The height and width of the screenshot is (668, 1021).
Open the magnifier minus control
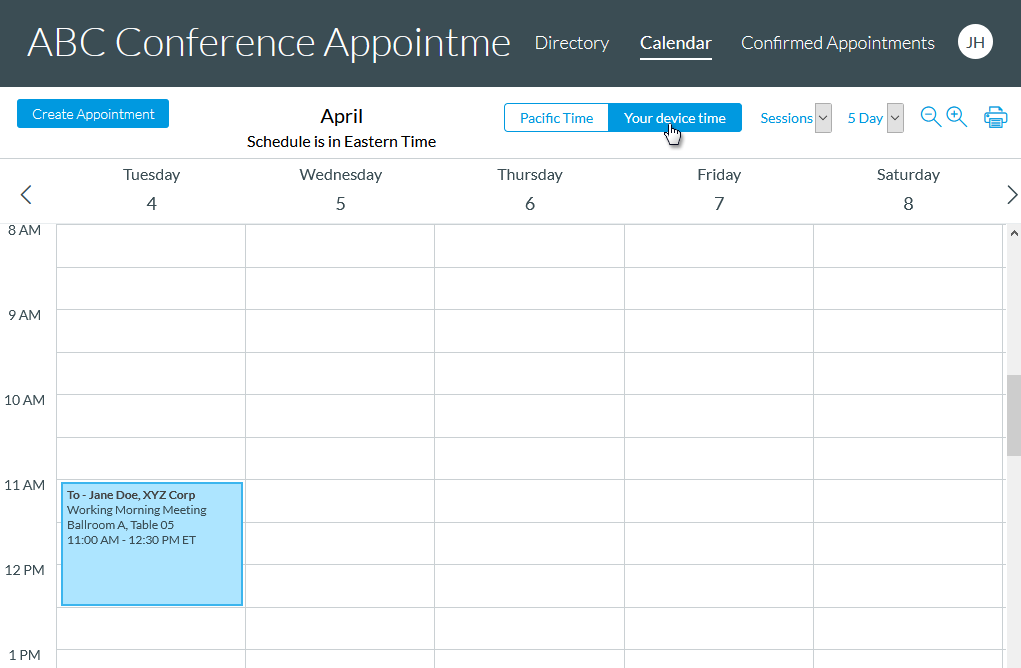tap(929, 117)
